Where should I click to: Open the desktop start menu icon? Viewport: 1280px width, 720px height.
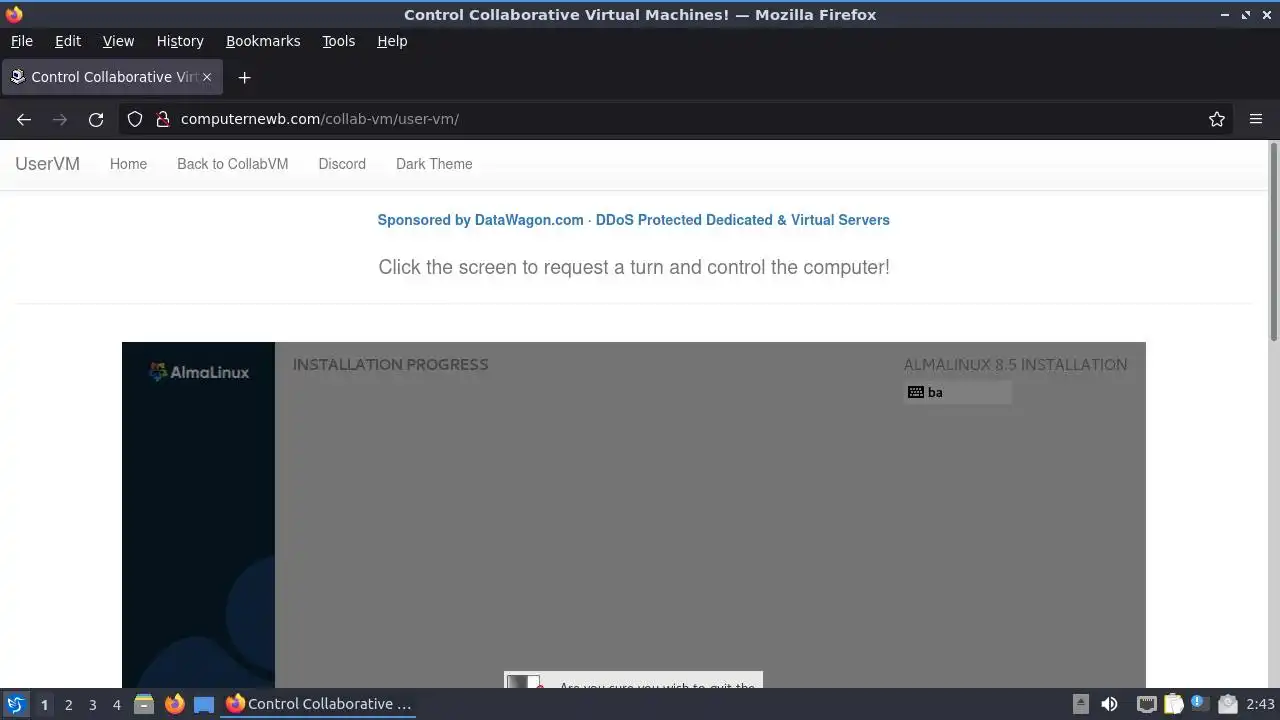15,704
